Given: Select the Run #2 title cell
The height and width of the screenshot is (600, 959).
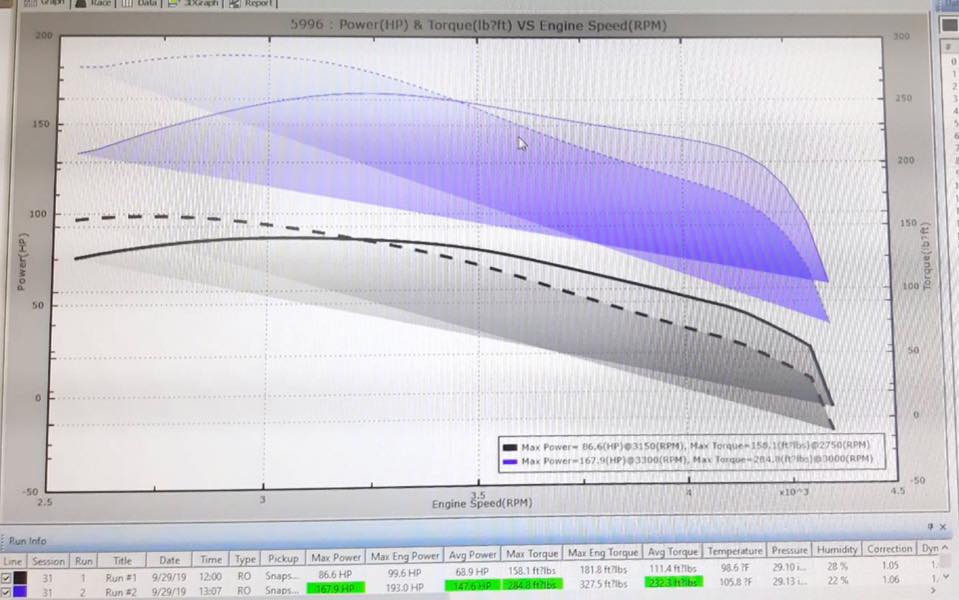Looking at the screenshot, I should coord(122,592).
